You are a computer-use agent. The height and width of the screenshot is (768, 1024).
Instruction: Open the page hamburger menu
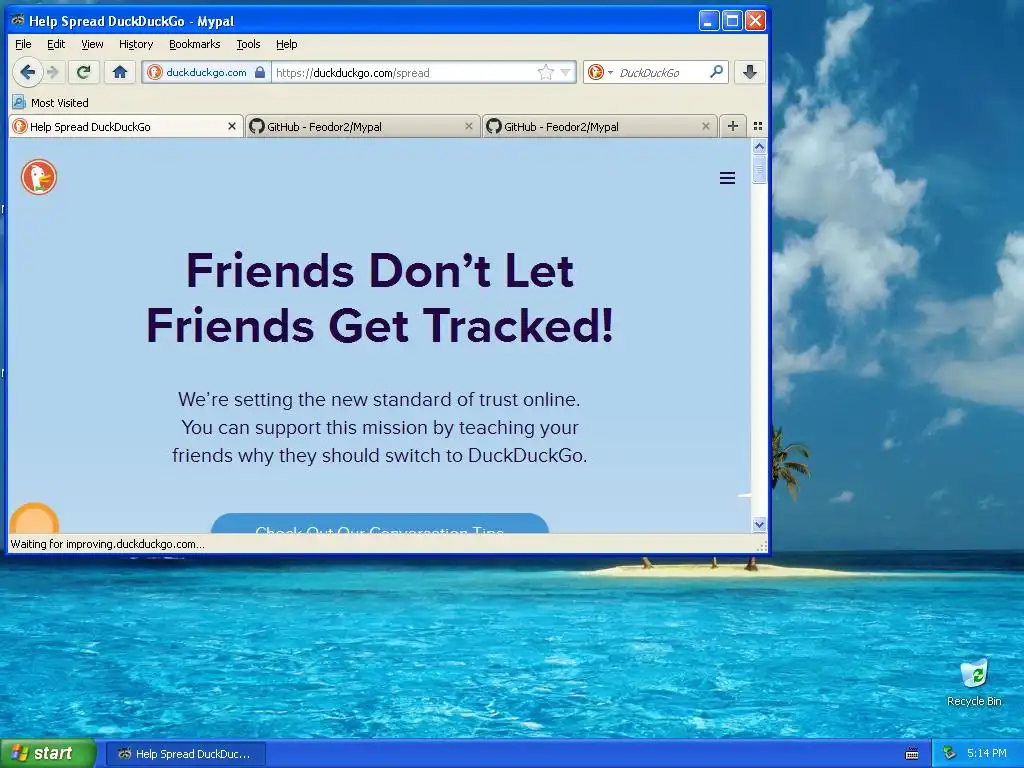click(728, 178)
